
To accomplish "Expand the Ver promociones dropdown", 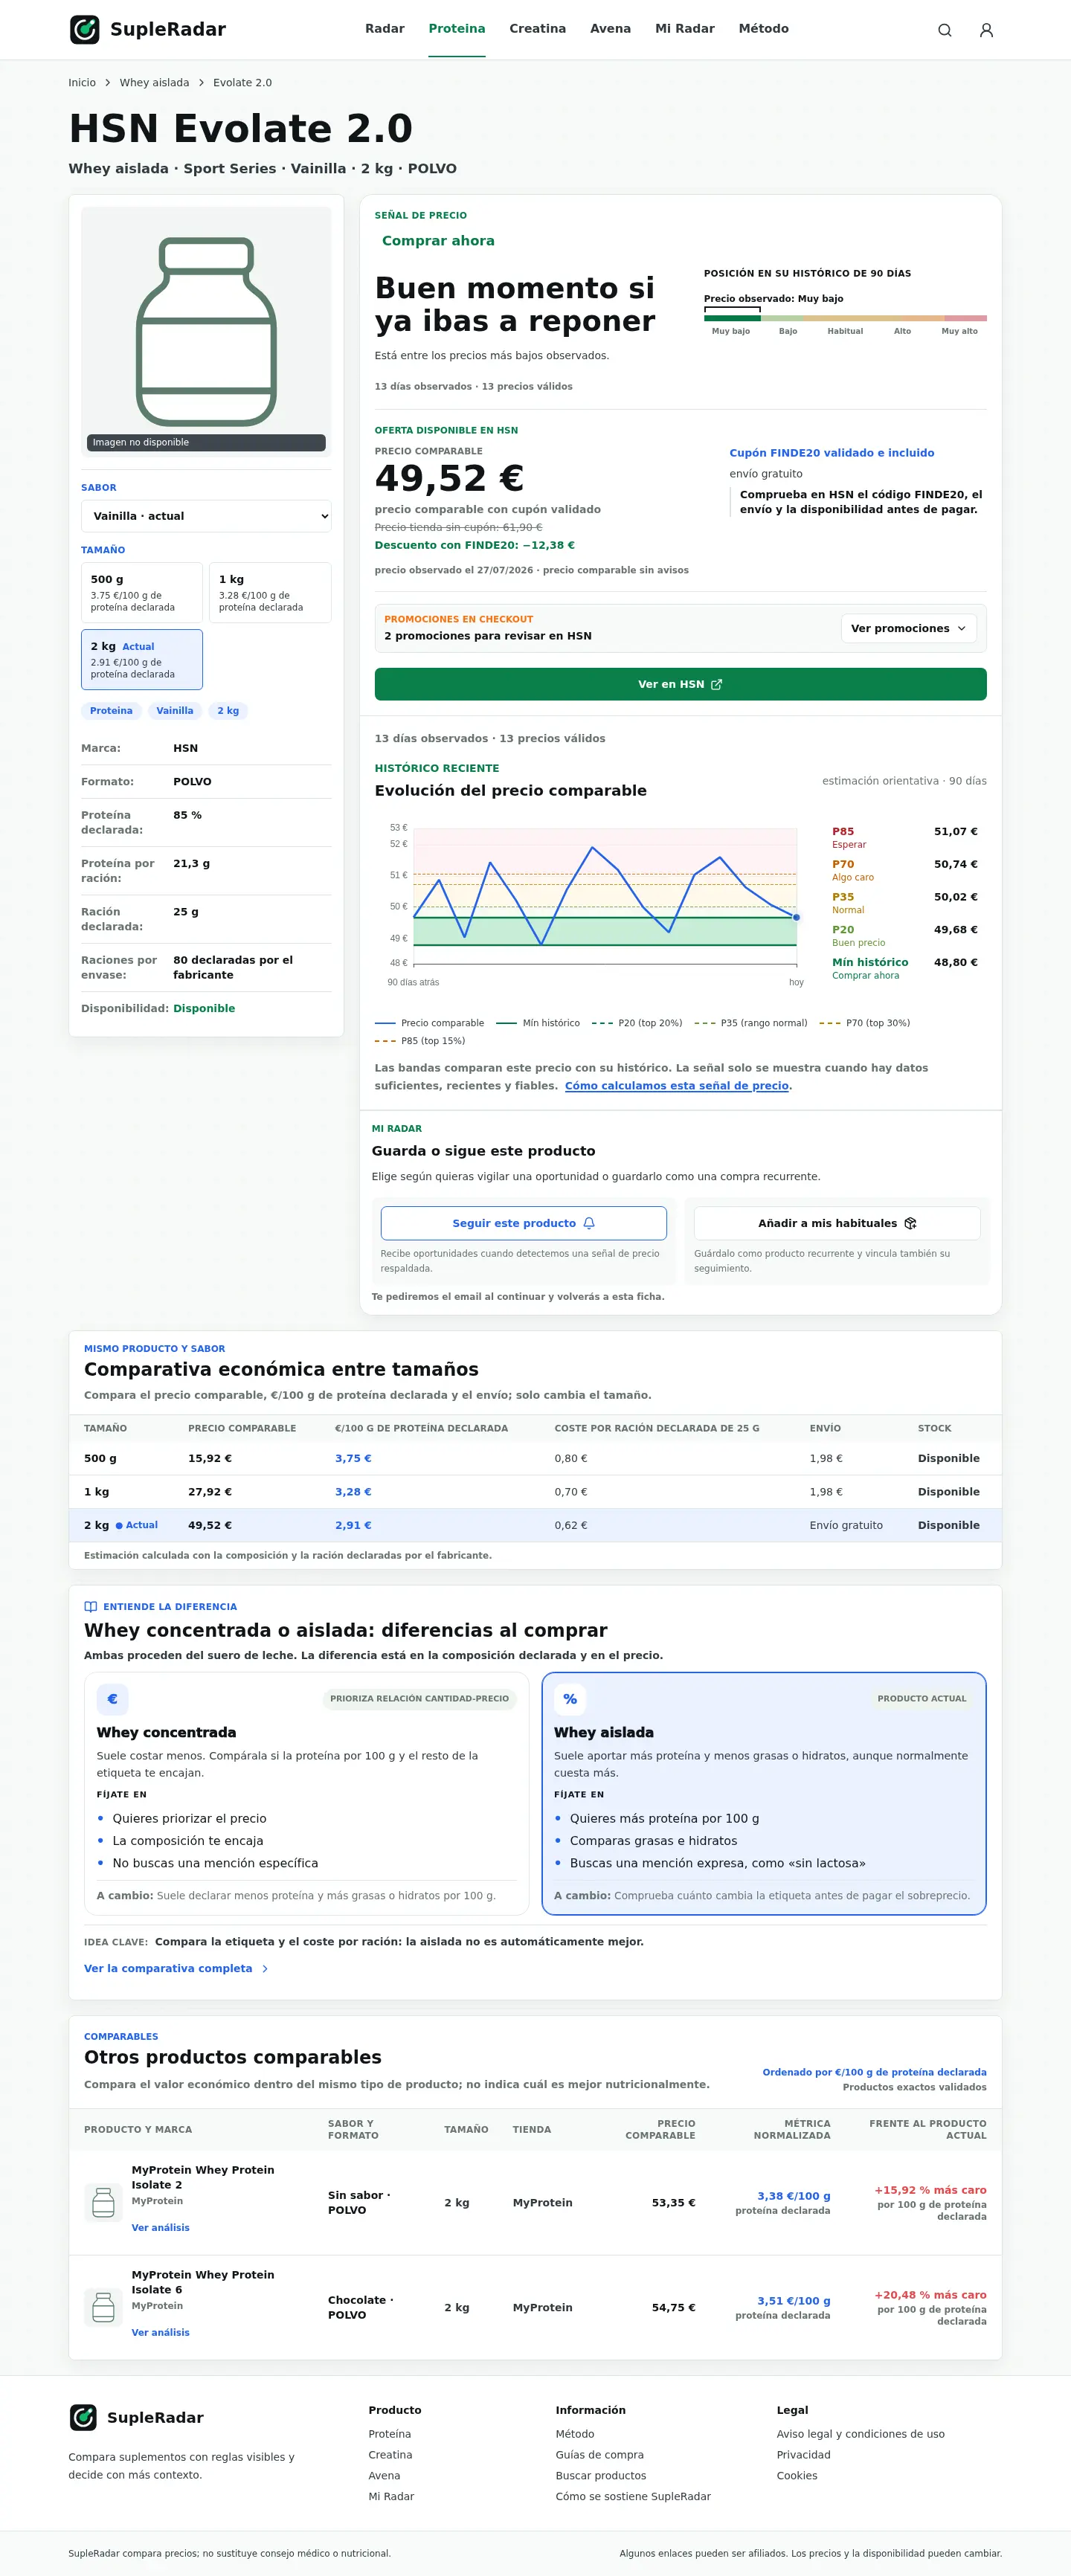I will pos(908,628).
